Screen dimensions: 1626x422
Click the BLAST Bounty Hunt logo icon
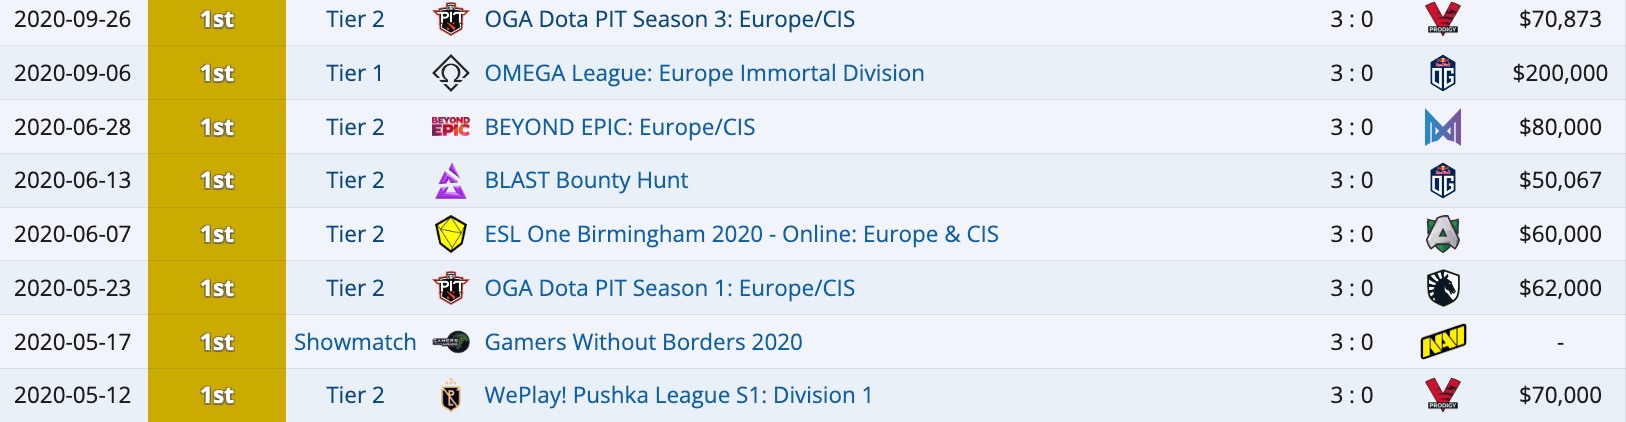pyautogui.click(x=451, y=180)
